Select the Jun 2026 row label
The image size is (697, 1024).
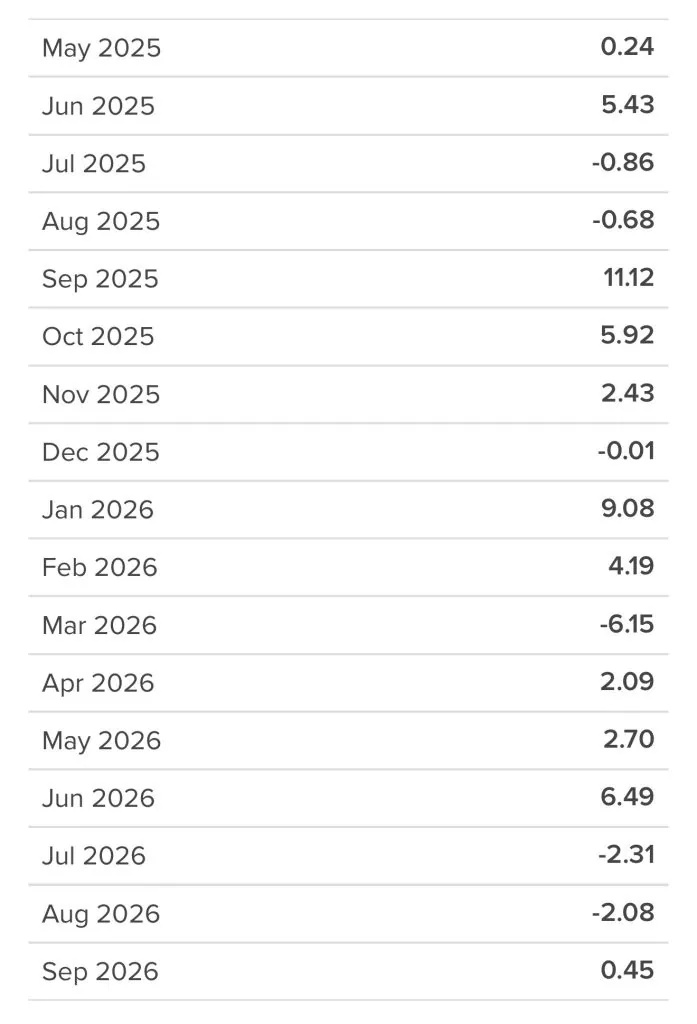tap(99, 798)
